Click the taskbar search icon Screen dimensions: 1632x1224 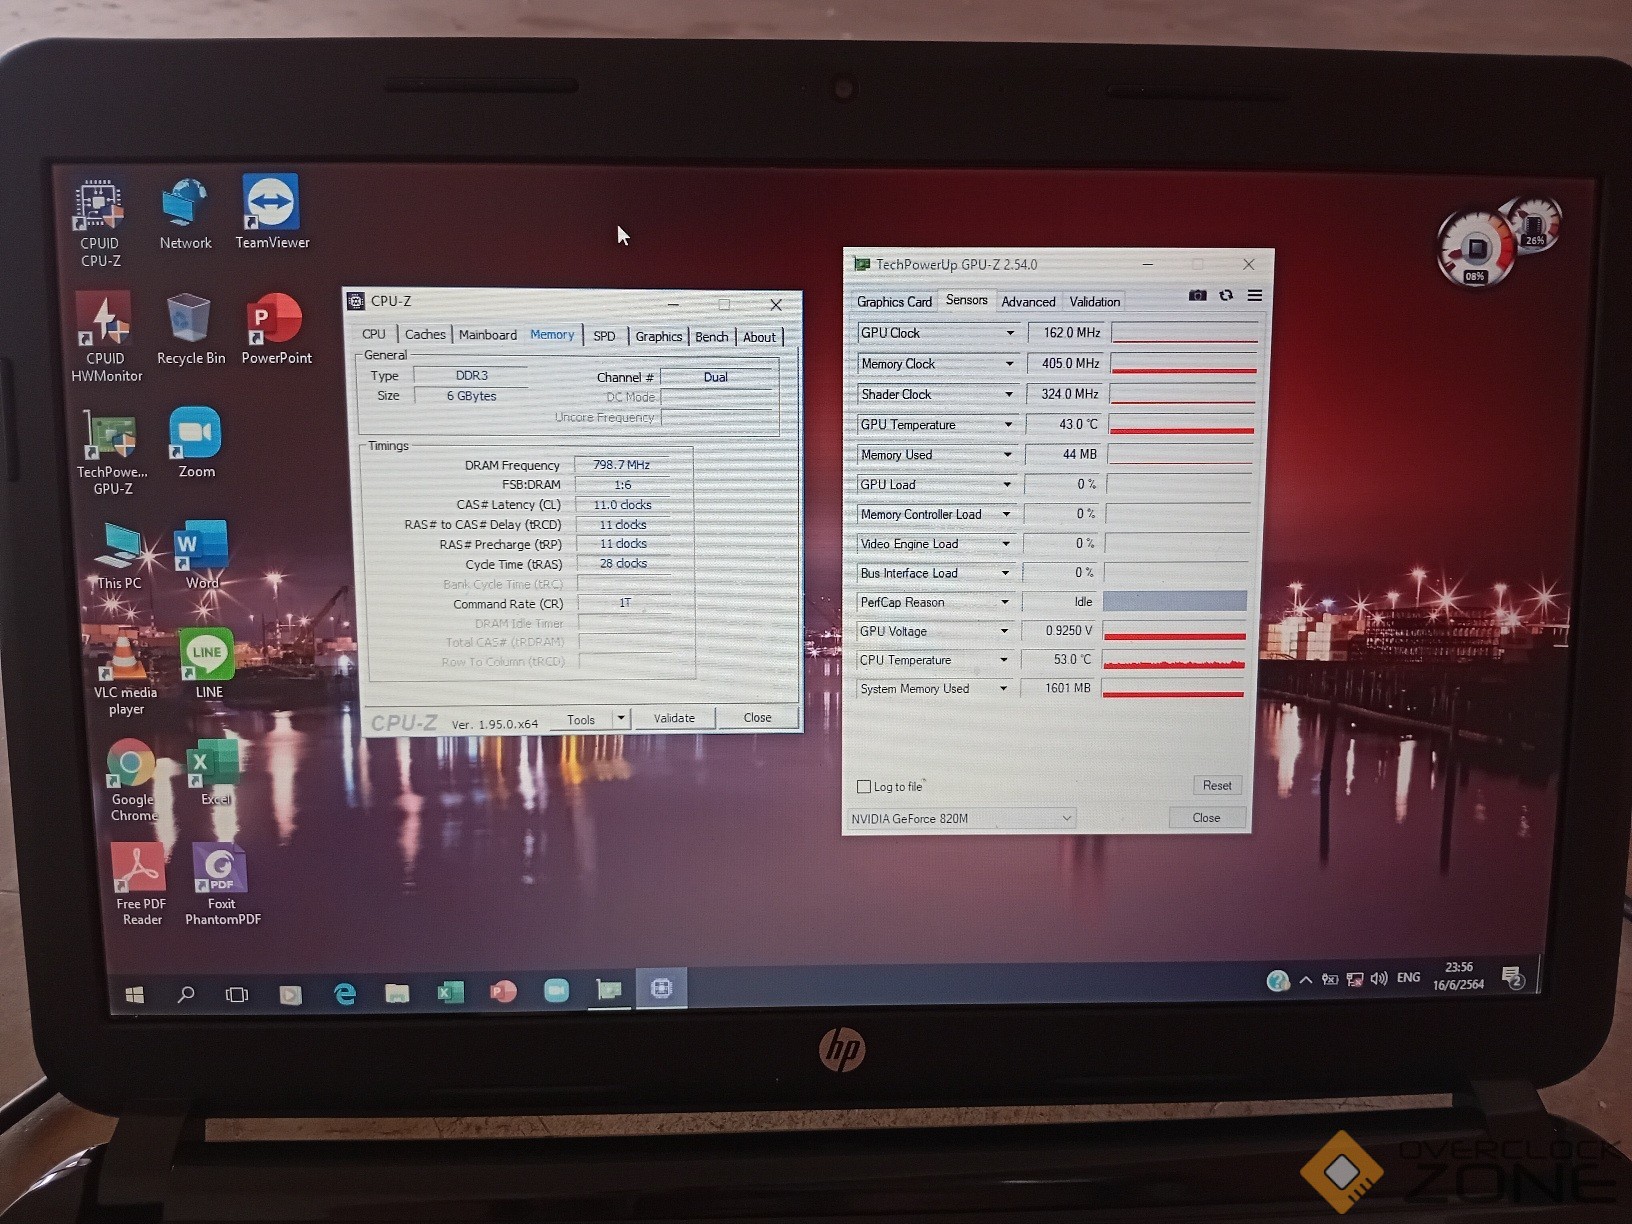(x=186, y=994)
